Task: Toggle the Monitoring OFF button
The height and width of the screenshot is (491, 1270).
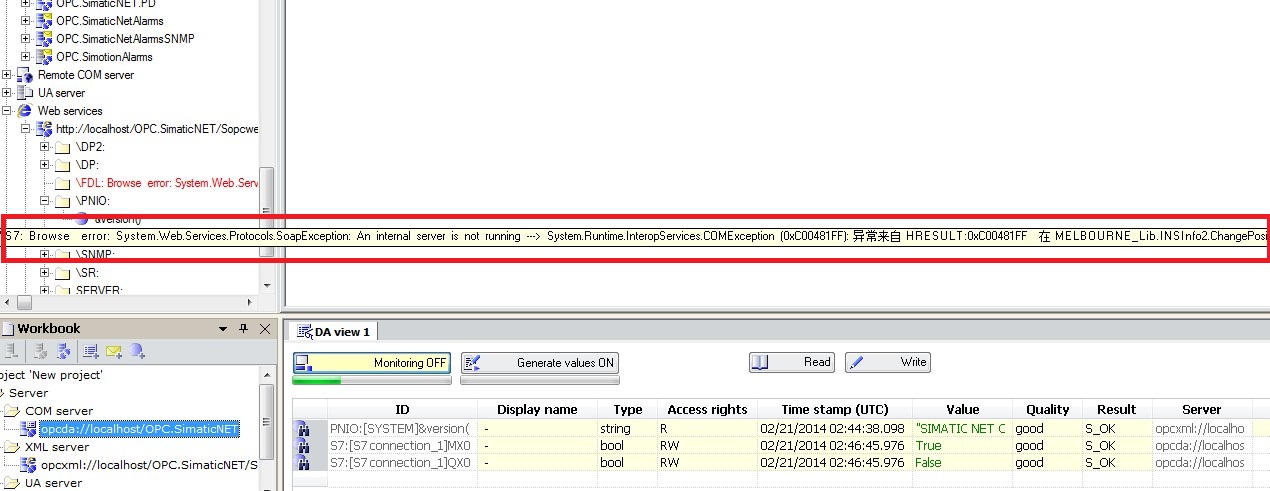Action: [372, 363]
